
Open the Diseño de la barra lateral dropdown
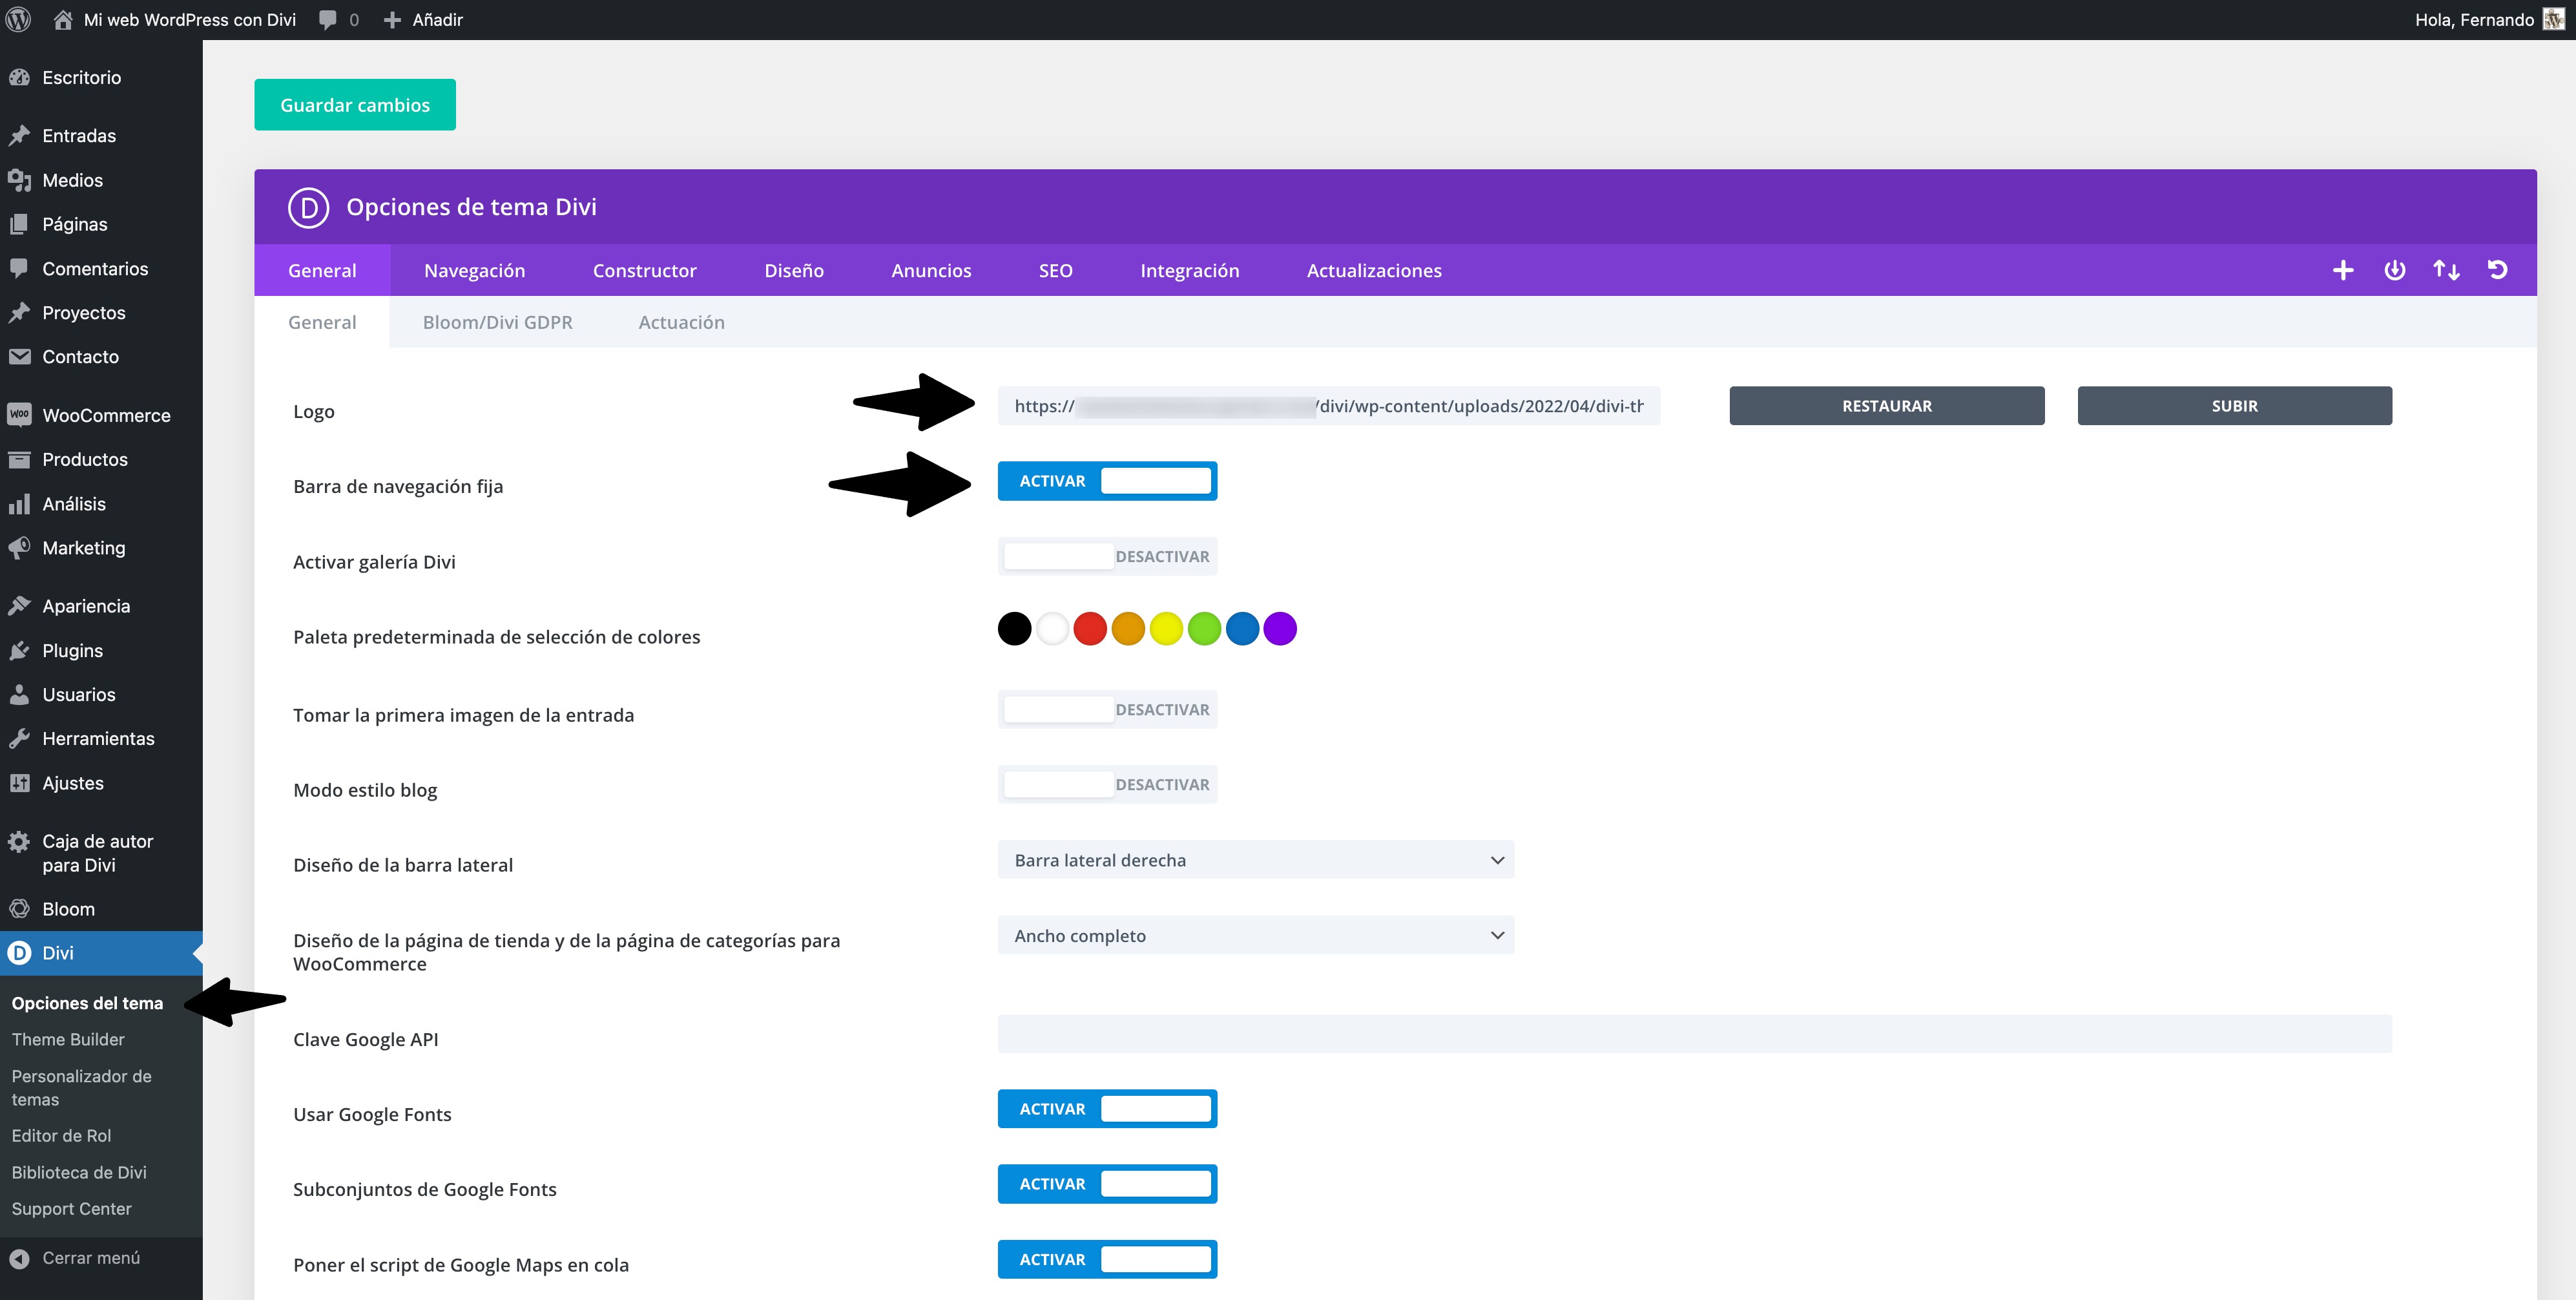(x=1255, y=860)
